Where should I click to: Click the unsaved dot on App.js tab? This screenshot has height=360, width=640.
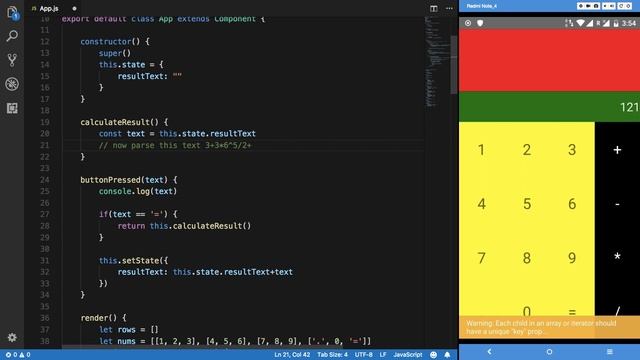click(74, 8)
